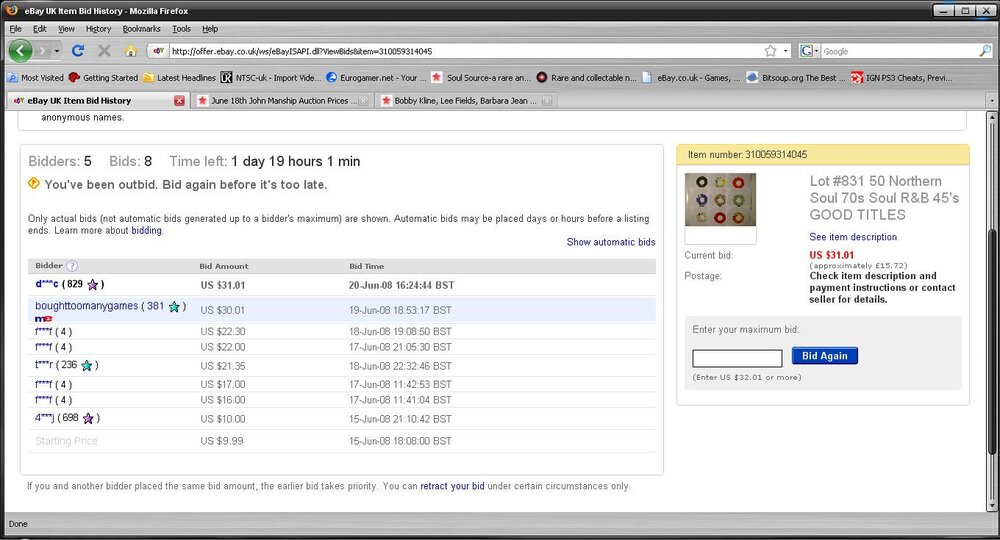
Task: Switch to Bobby Kline, Lee Fields tab
Action: (x=464, y=101)
